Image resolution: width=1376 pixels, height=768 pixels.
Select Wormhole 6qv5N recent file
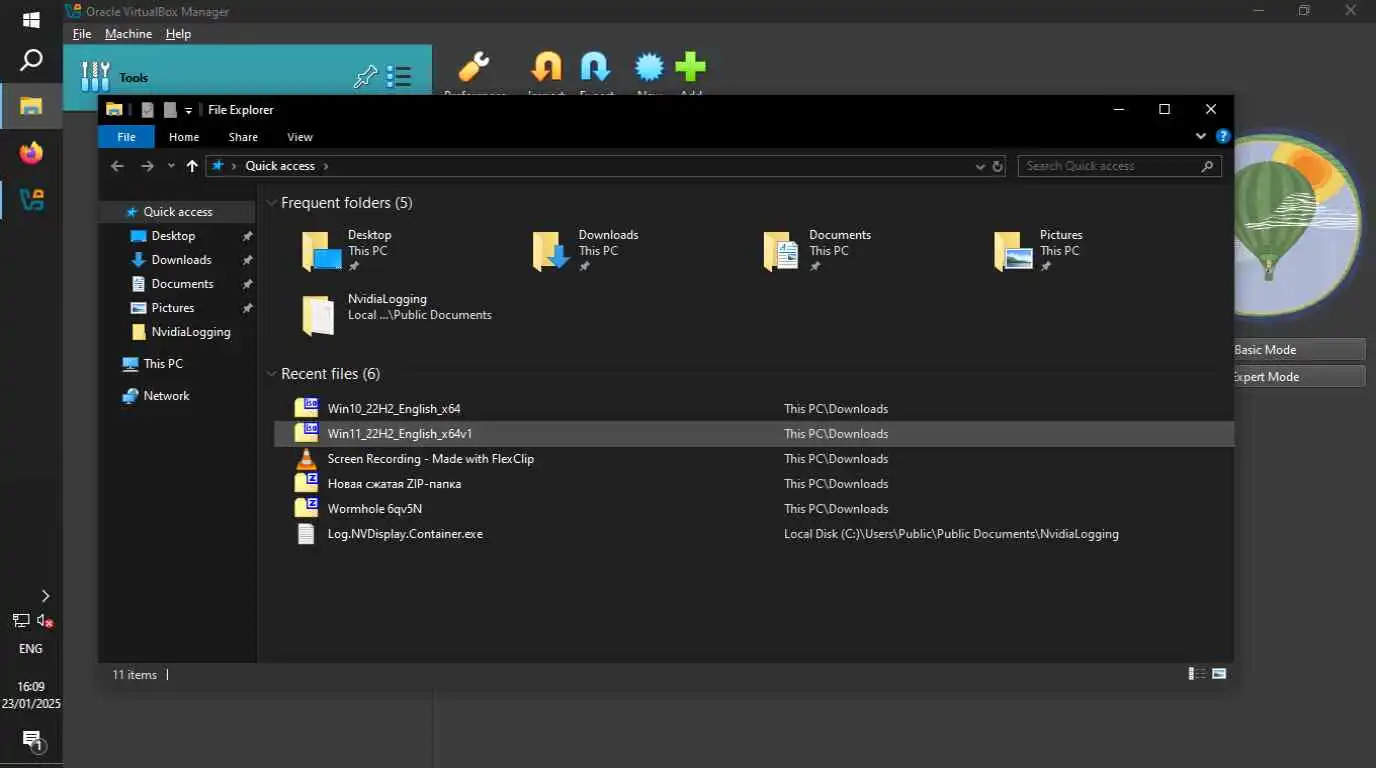point(754,509)
